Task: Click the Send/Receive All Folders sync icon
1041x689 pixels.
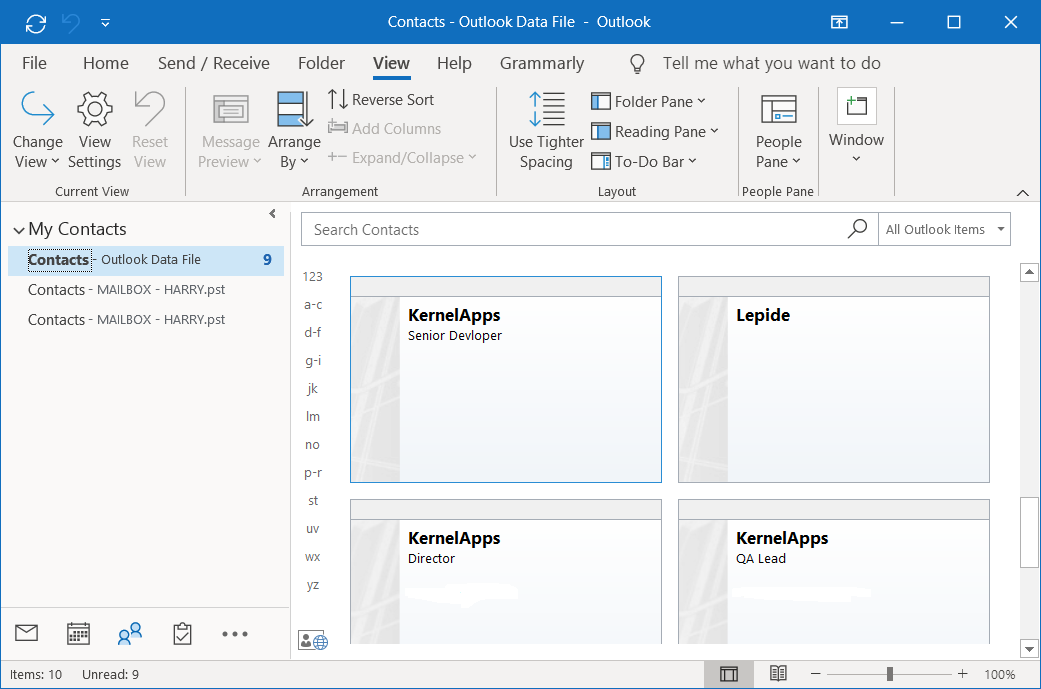Action: point(36,23)
